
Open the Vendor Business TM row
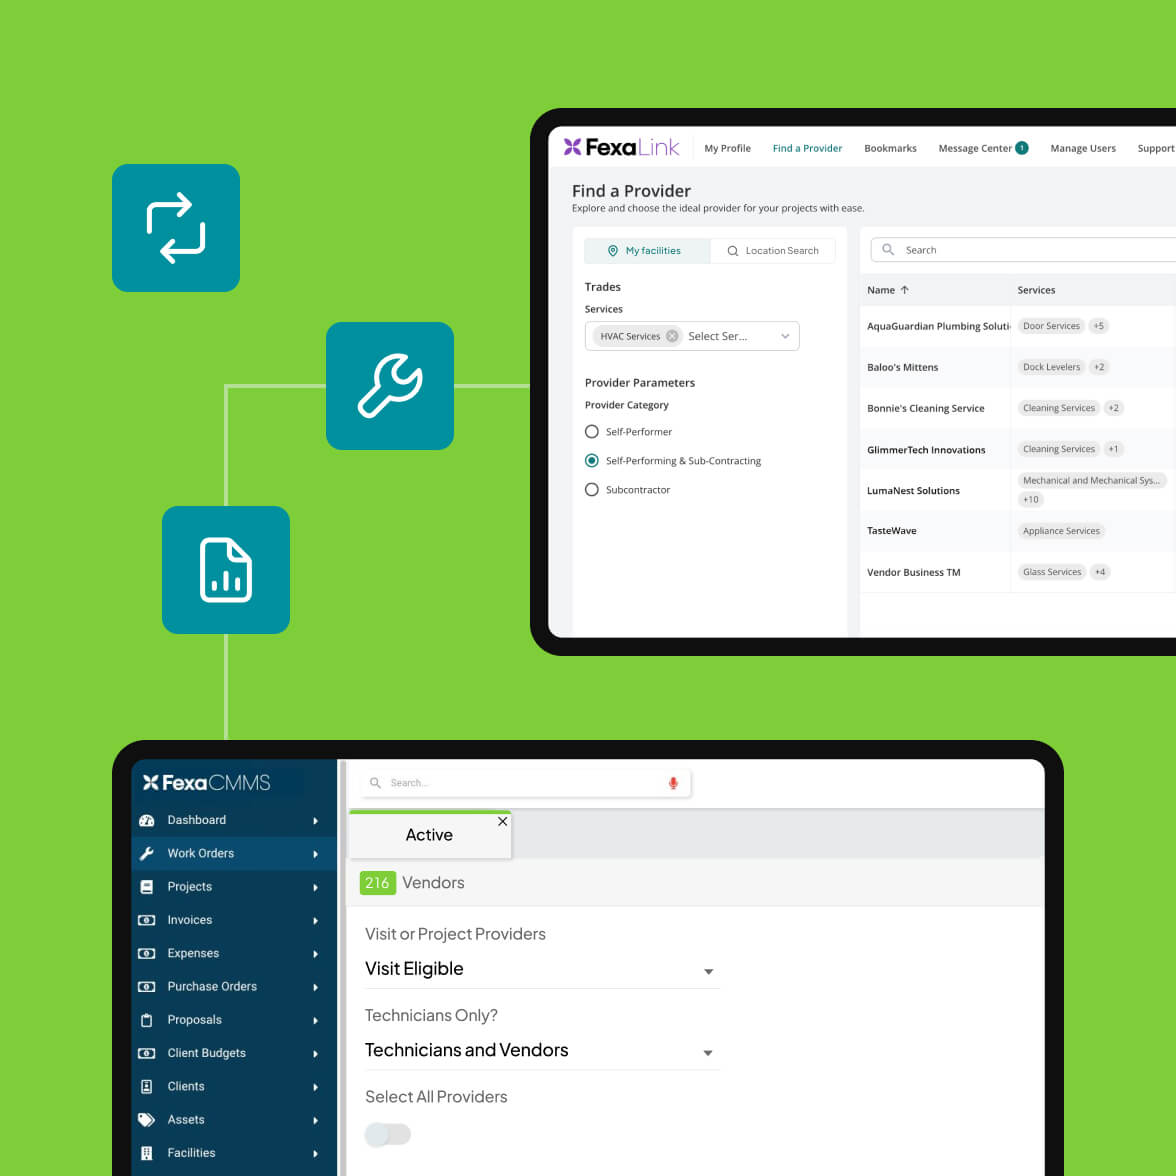(x=1017, y=572)
